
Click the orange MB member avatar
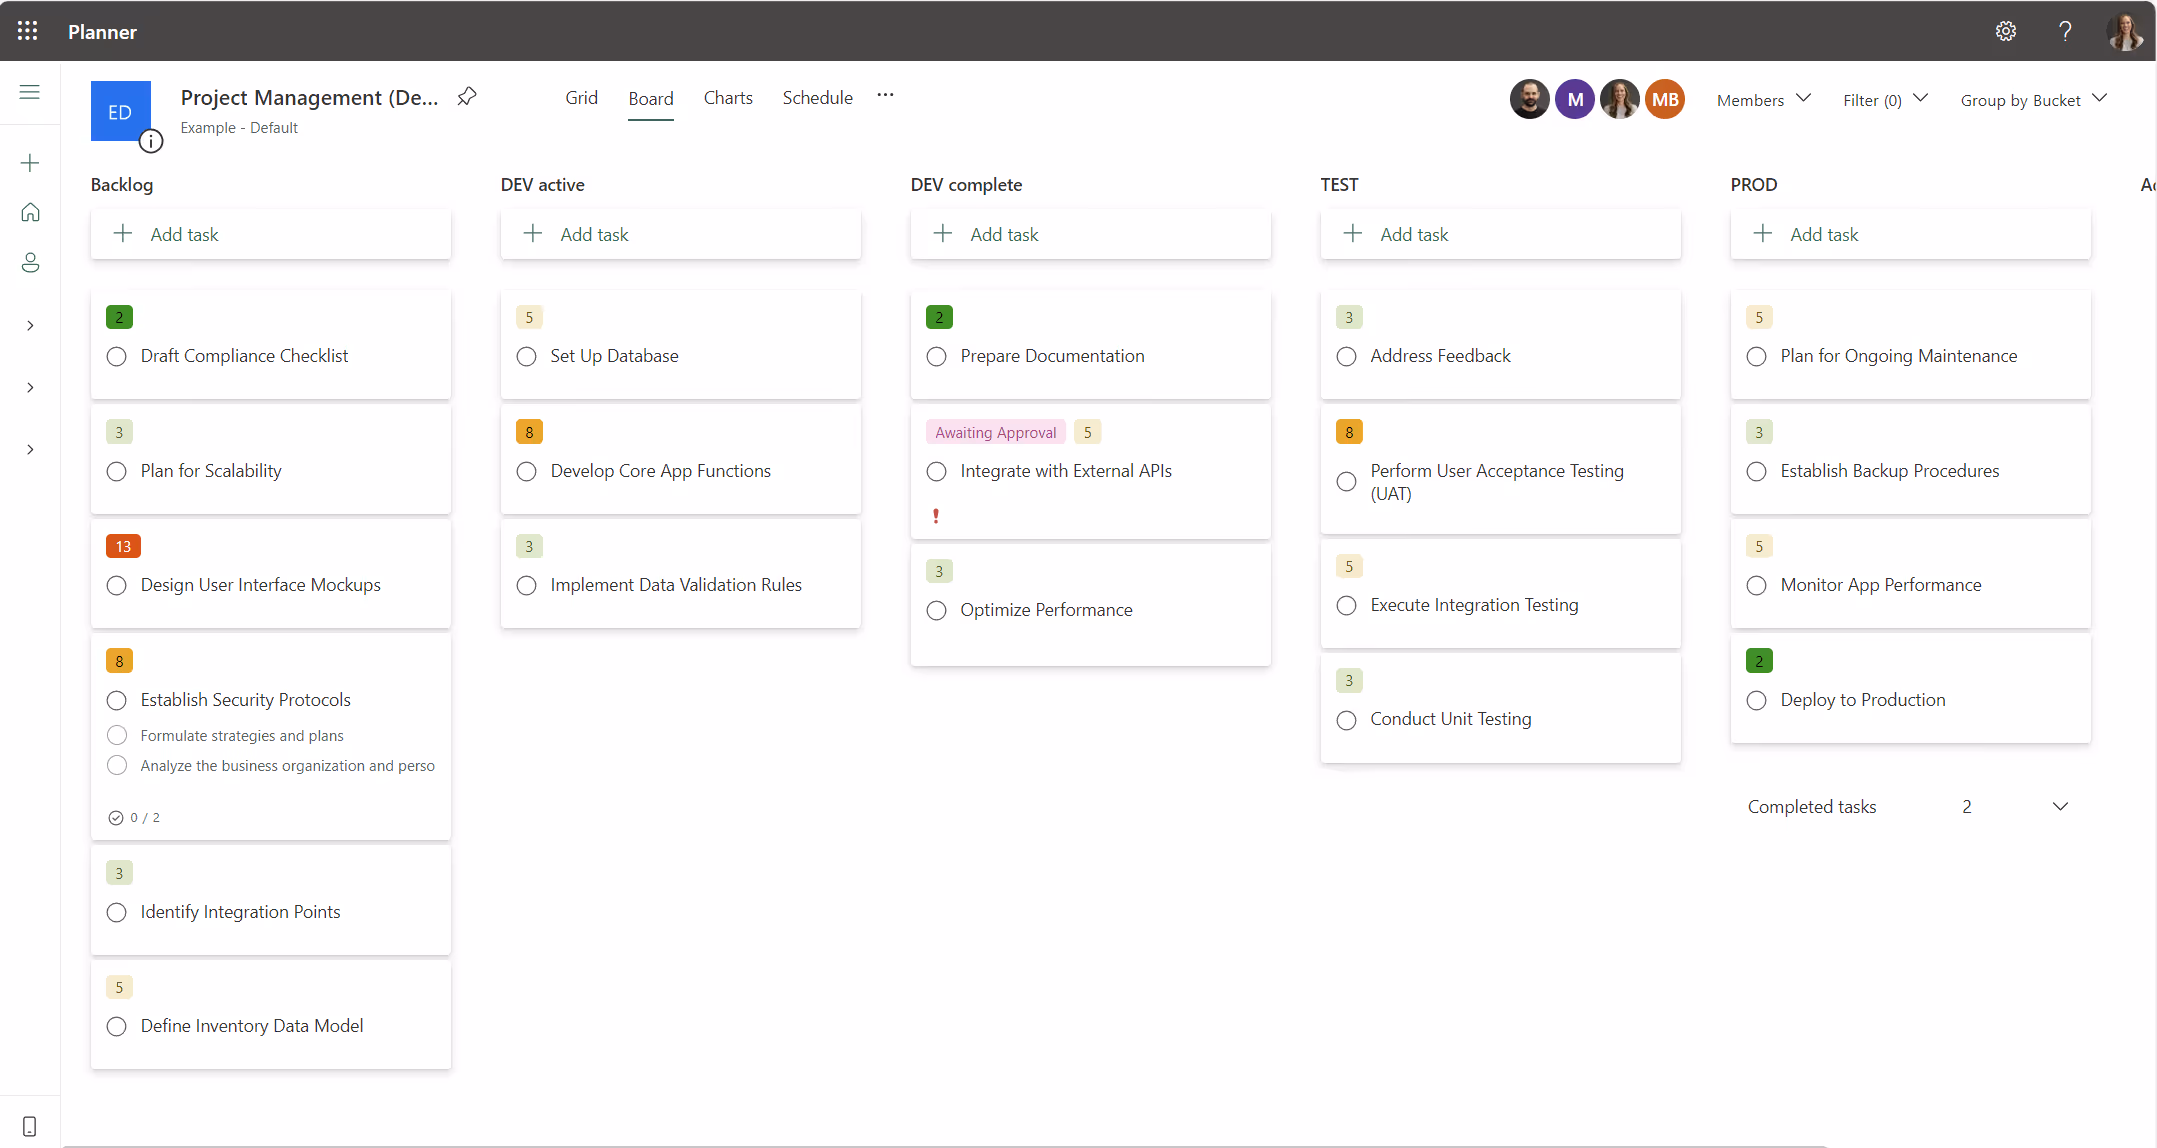[x=1665, y=99]
